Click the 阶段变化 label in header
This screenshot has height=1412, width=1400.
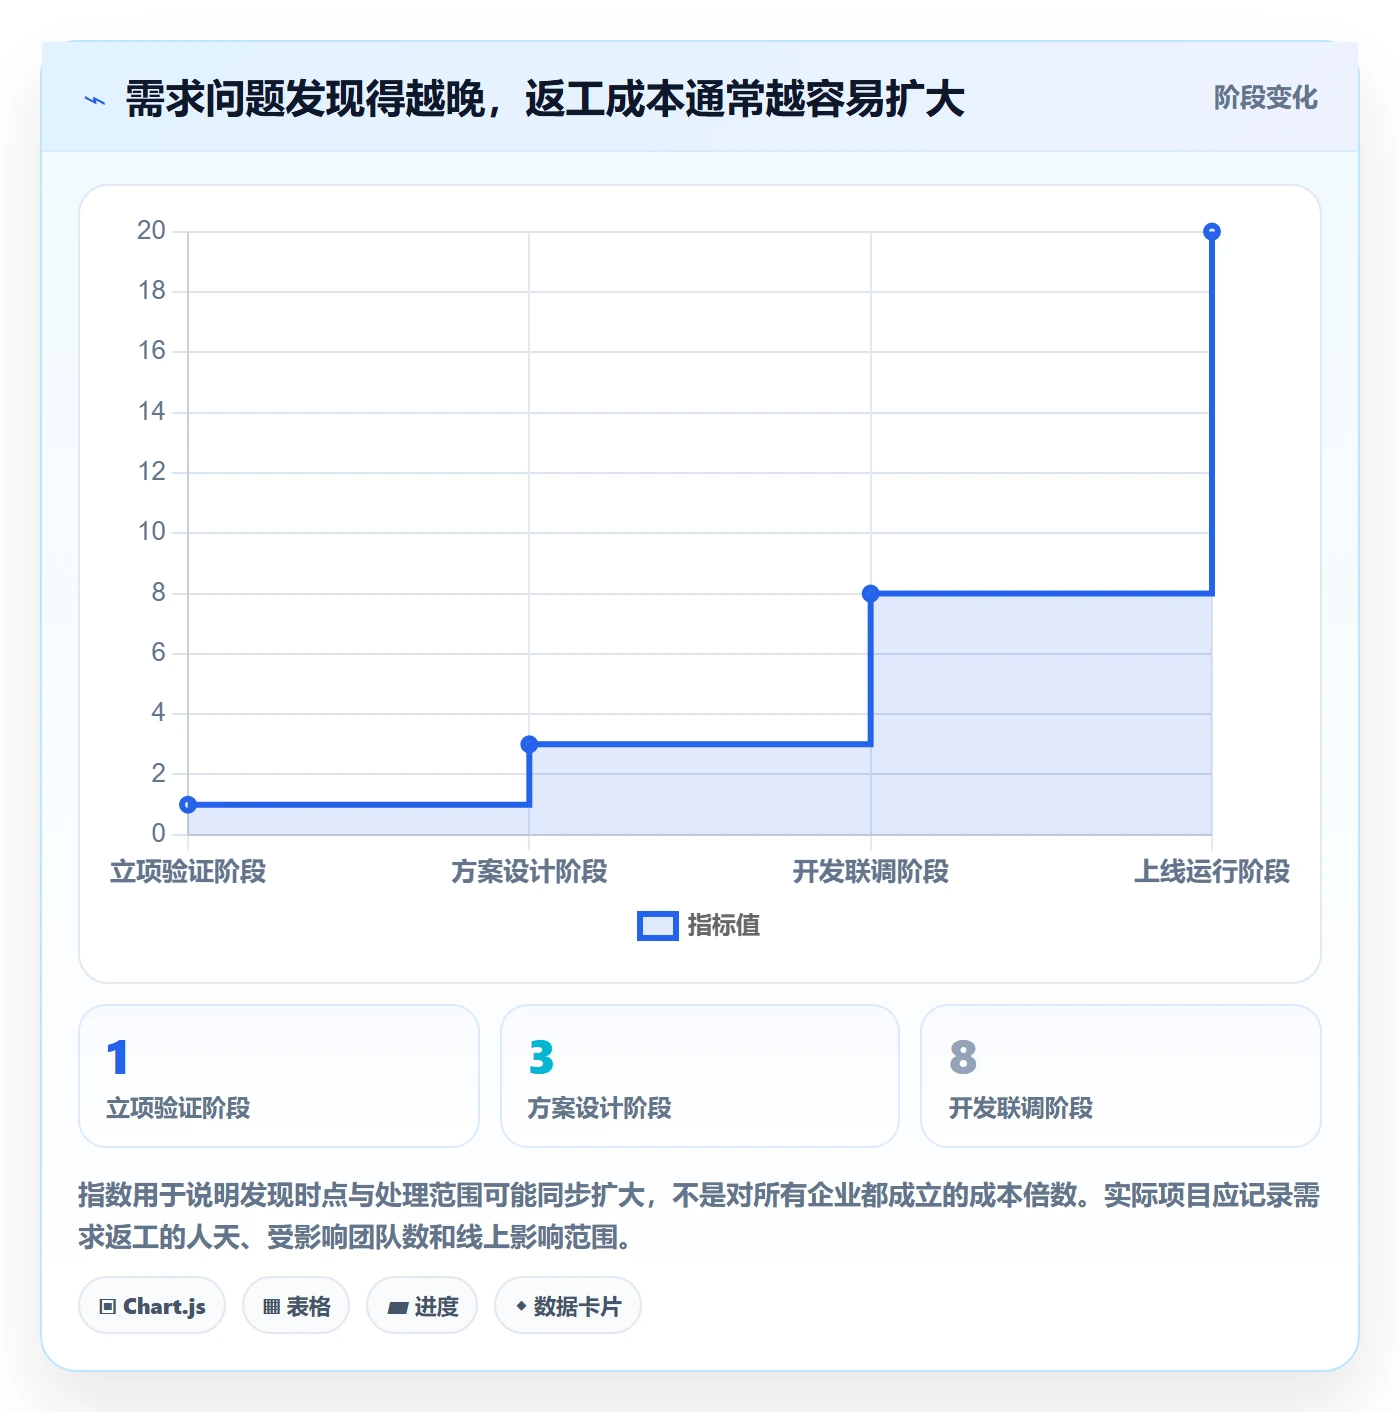click(x=1265, y=98)
